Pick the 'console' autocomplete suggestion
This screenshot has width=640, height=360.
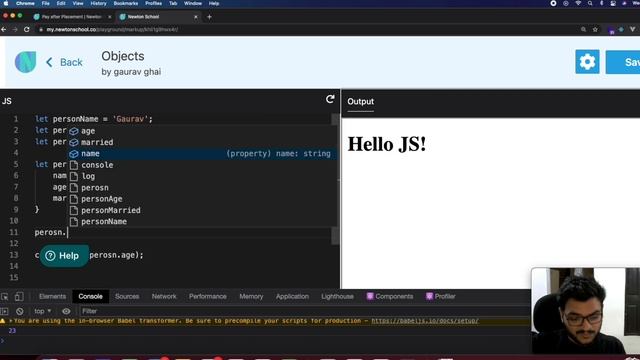(202, 165)
